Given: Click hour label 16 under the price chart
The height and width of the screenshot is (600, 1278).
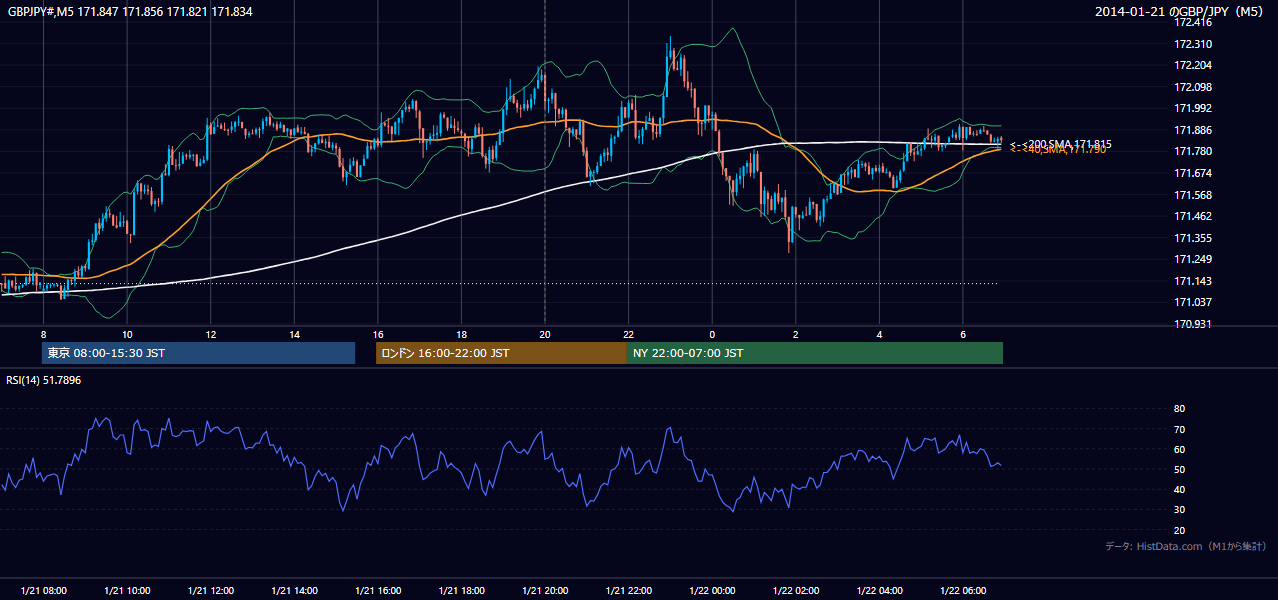Looking at the screenshot, I should pos(378,334).
